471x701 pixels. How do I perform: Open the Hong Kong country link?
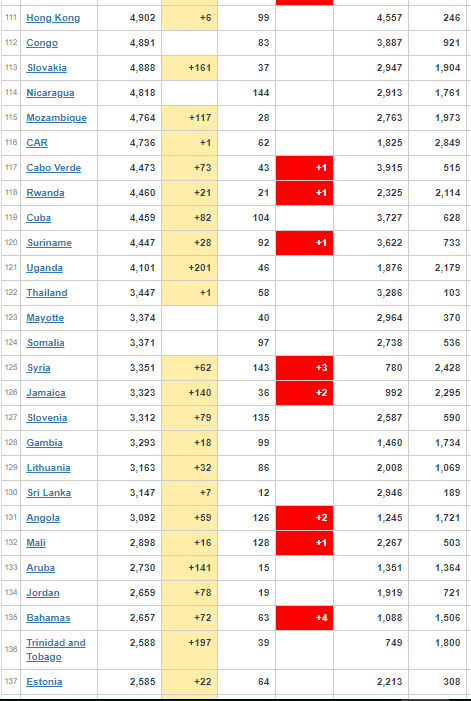[x=53, y=18]
